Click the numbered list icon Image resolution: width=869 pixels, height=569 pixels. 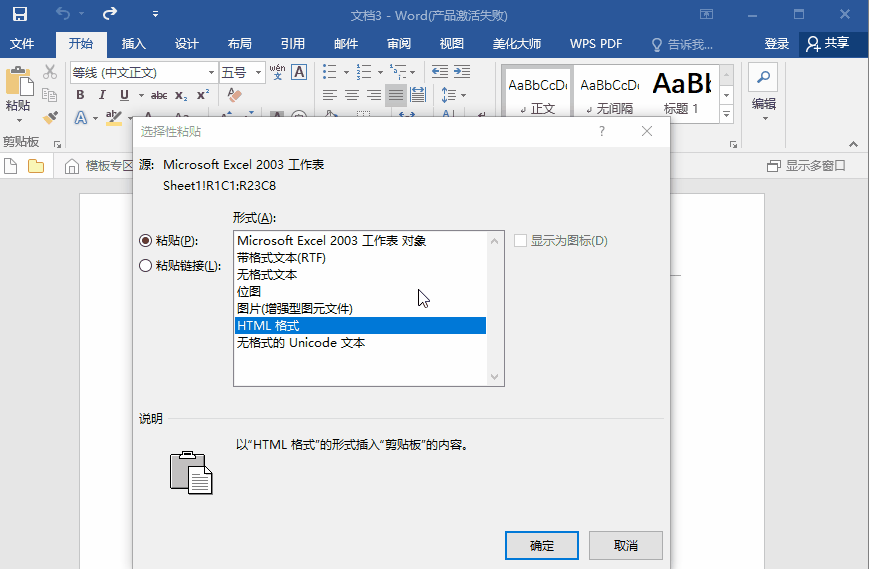tap(364, 72)
